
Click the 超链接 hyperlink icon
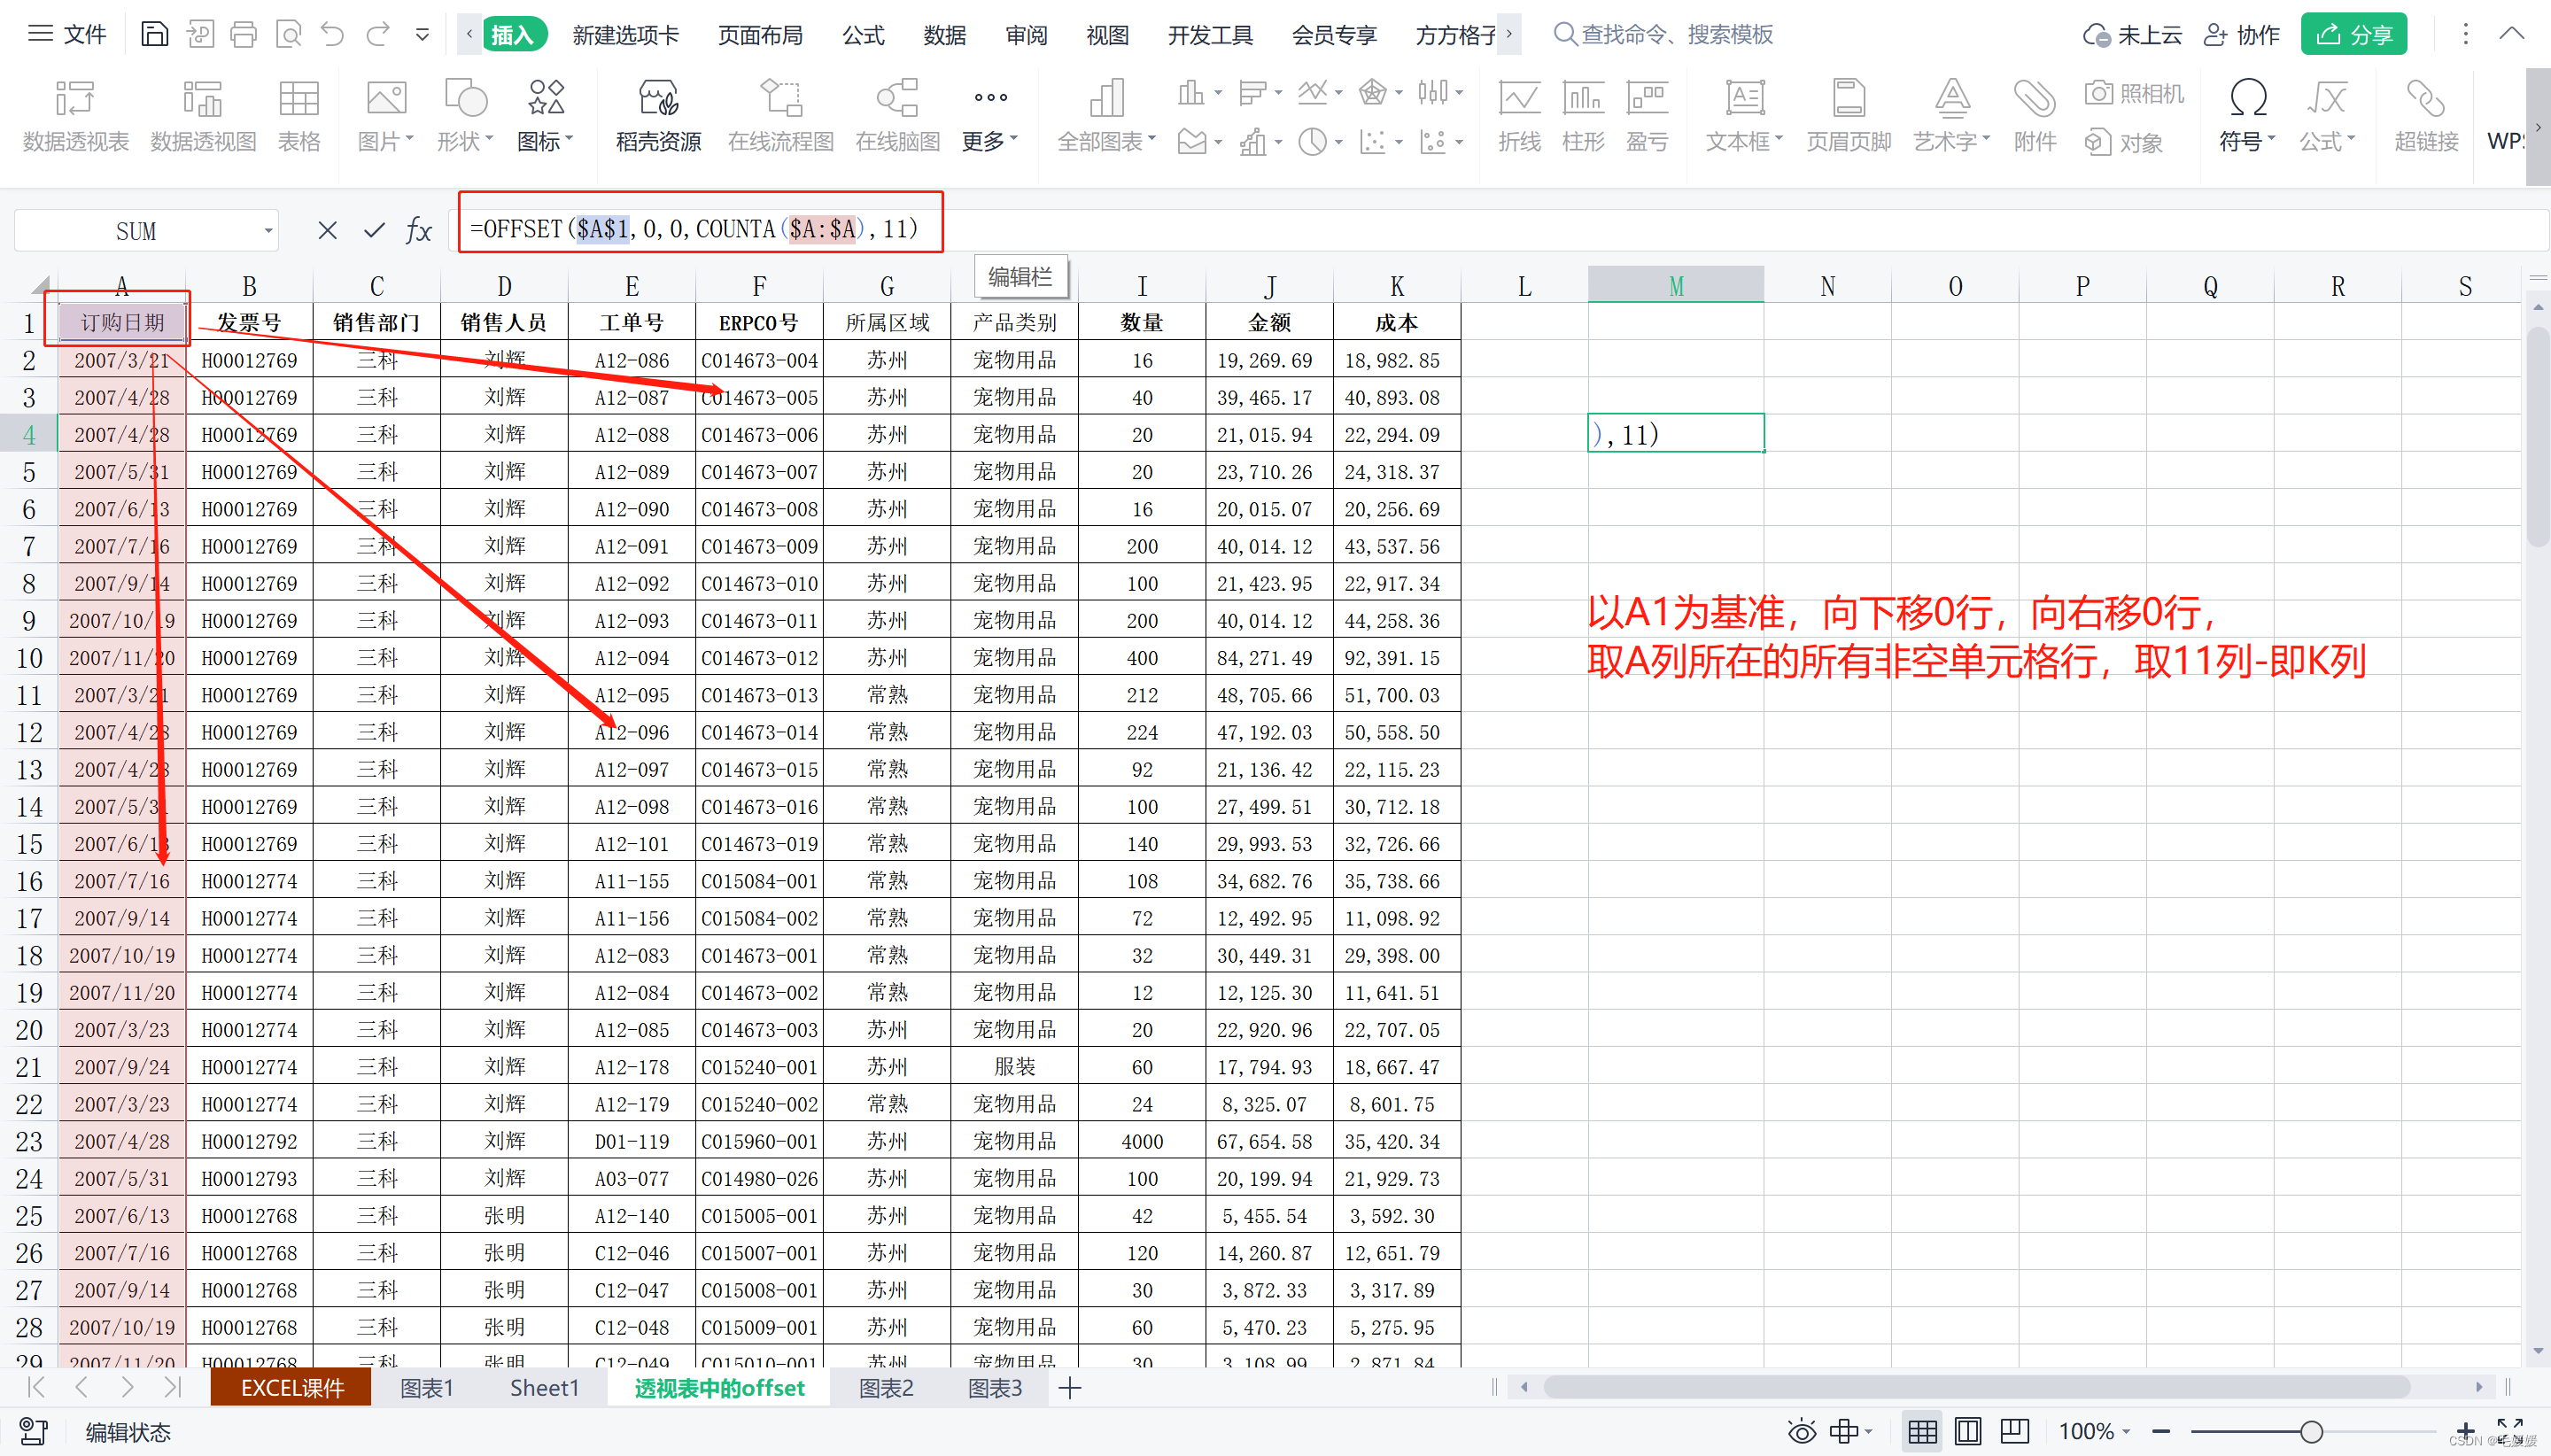[2426, 116]
